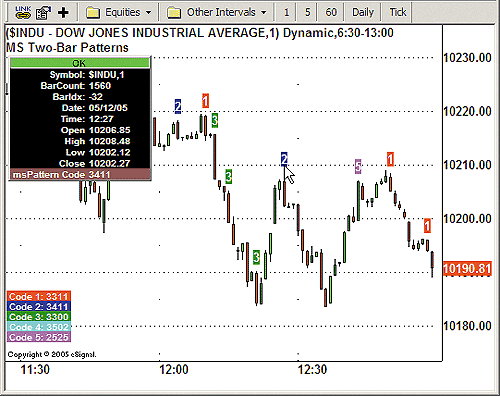Viewport: 500px width, 396px height.
Task: Switch to the 5 minute interval
Action: tap(307, 12)
